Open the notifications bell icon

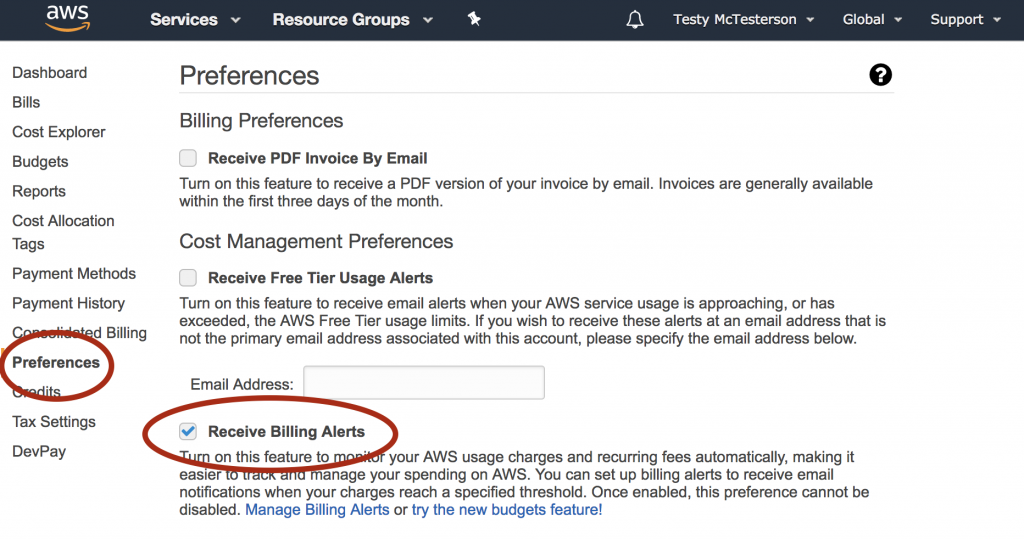635,20
